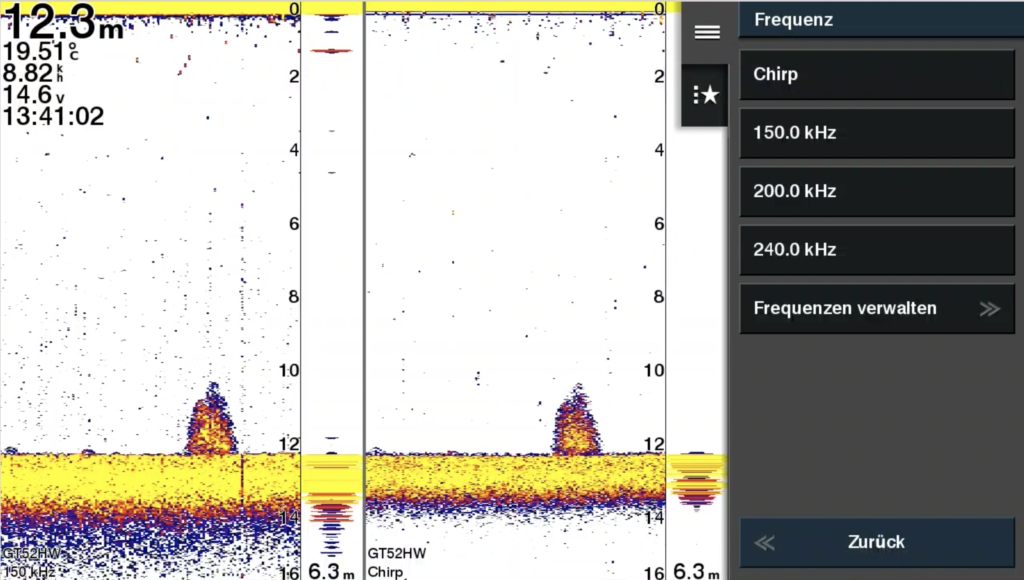This screenshot has width=1024, height=580.
Task: Tap the 12.3 m depth reading
Action: (64, 22)
